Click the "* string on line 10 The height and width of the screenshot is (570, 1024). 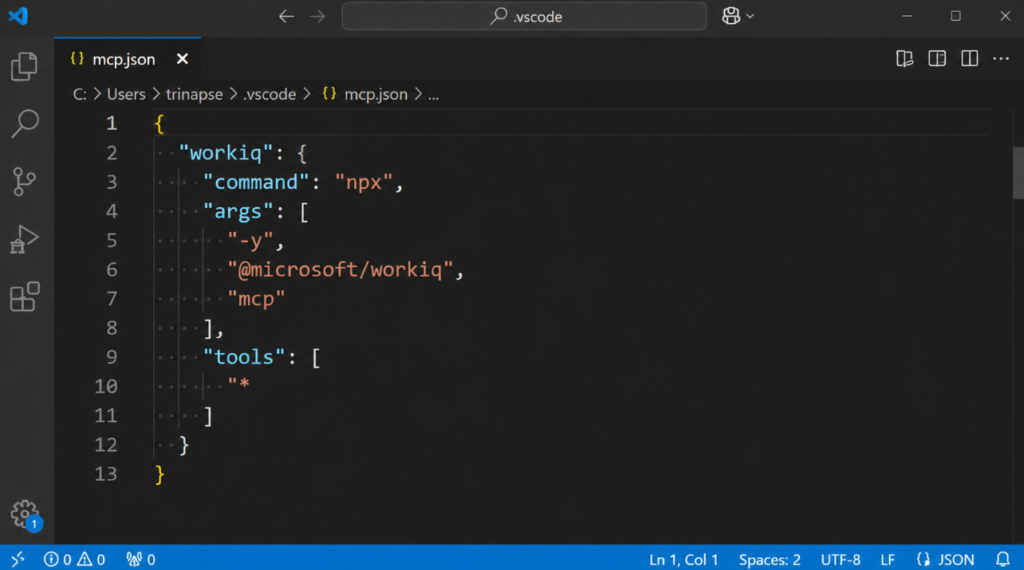[238, 385]
